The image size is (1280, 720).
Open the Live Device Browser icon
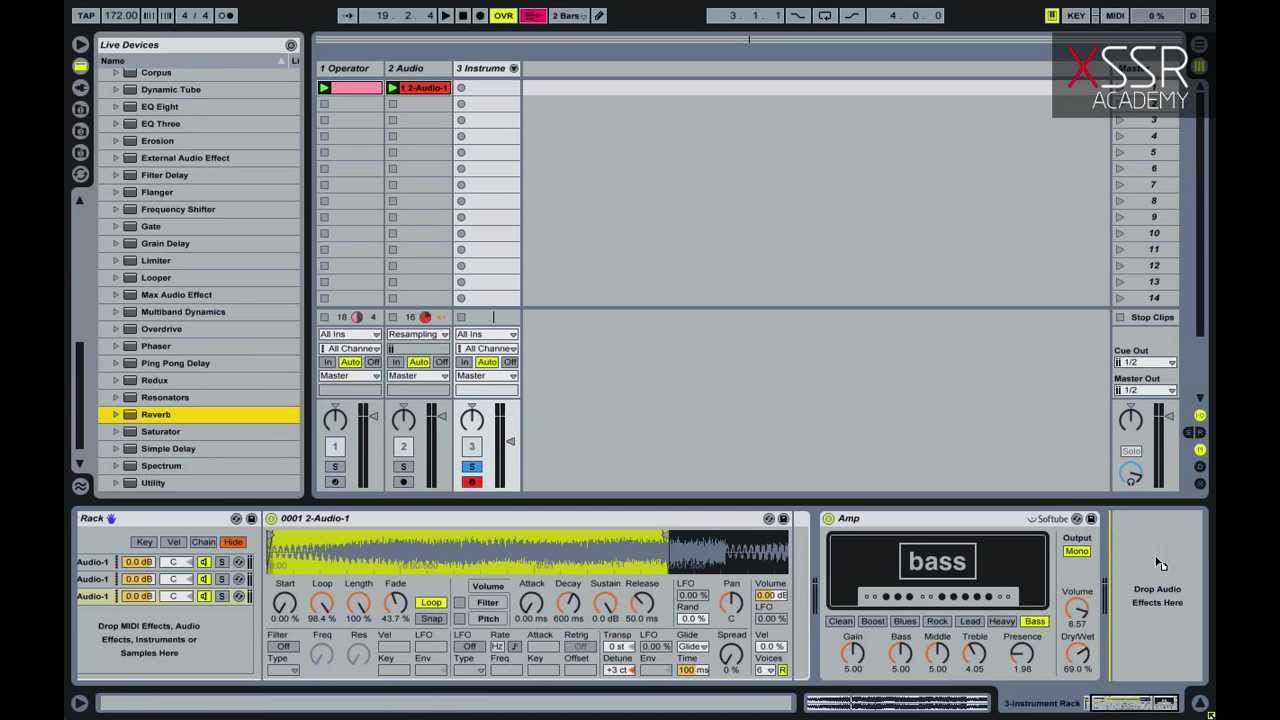click(80, 66)
